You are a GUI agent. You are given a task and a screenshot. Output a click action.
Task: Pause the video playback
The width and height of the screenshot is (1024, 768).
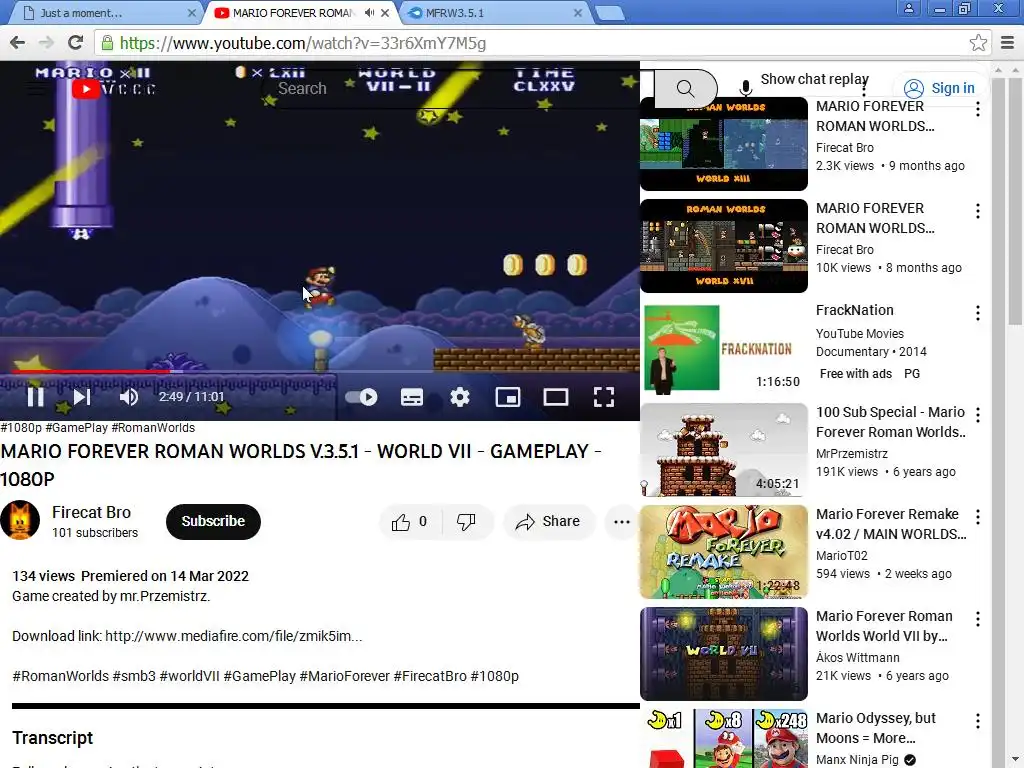(35, 396)
